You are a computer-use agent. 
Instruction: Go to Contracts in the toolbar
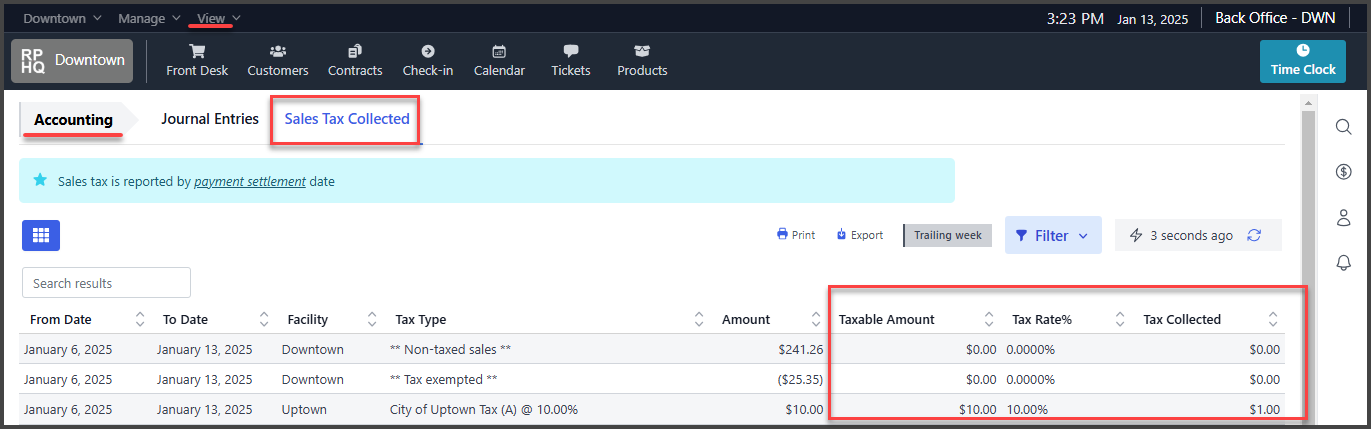pos(355,60)
